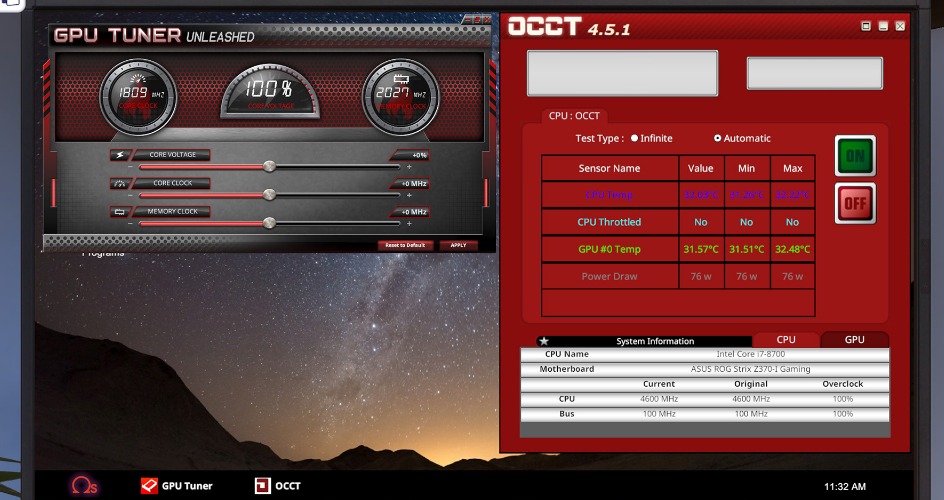The width and height of the screenshot is (944, 500).
Task: Stop the OCCT test with OFF button
Action: click(x=856, y=203)
